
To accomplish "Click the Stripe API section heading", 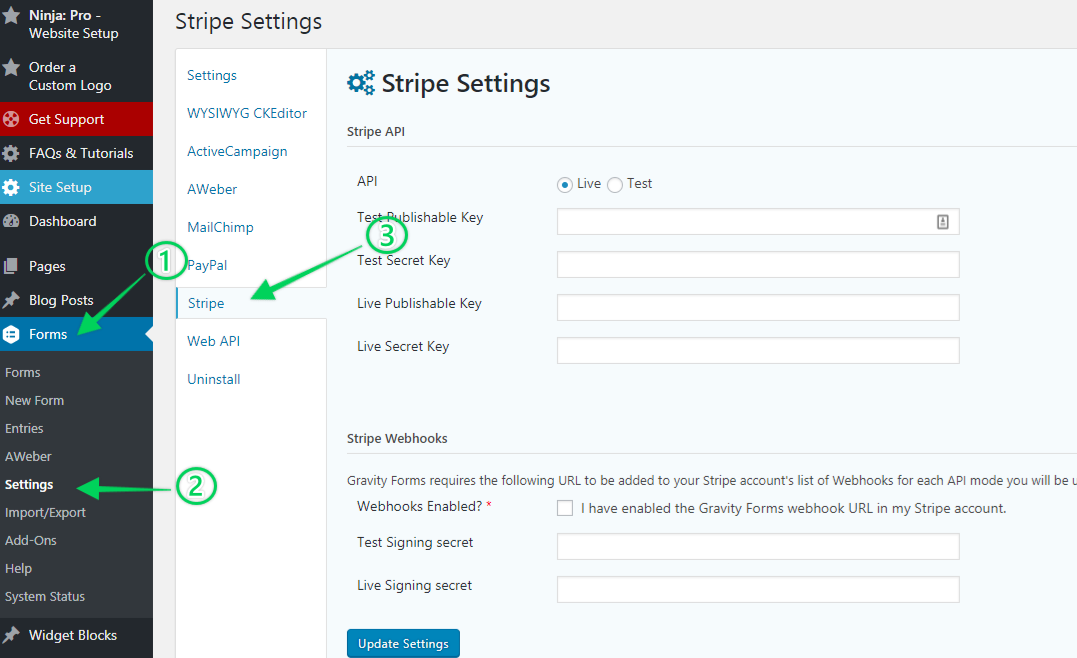I will 376,131.
